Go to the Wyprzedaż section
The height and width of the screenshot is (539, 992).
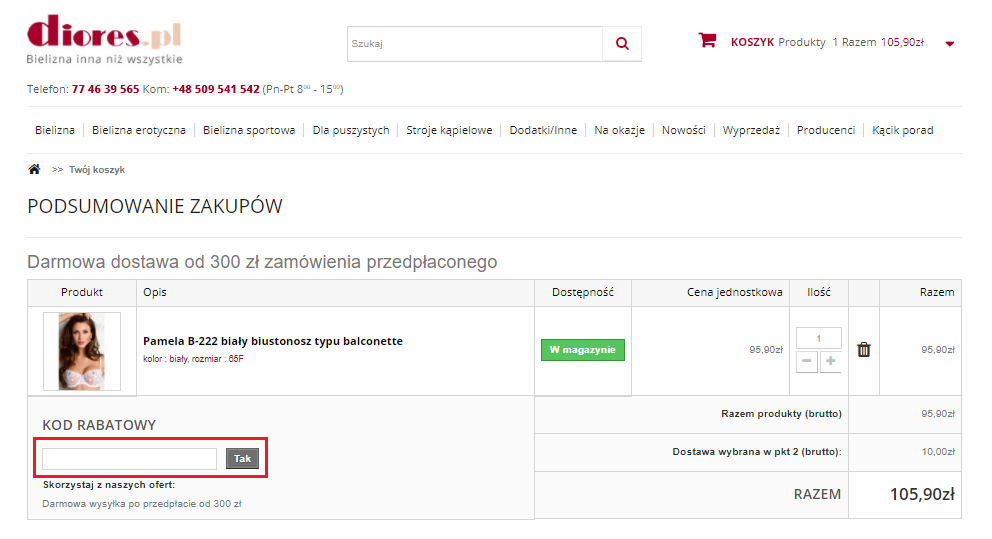751,130
